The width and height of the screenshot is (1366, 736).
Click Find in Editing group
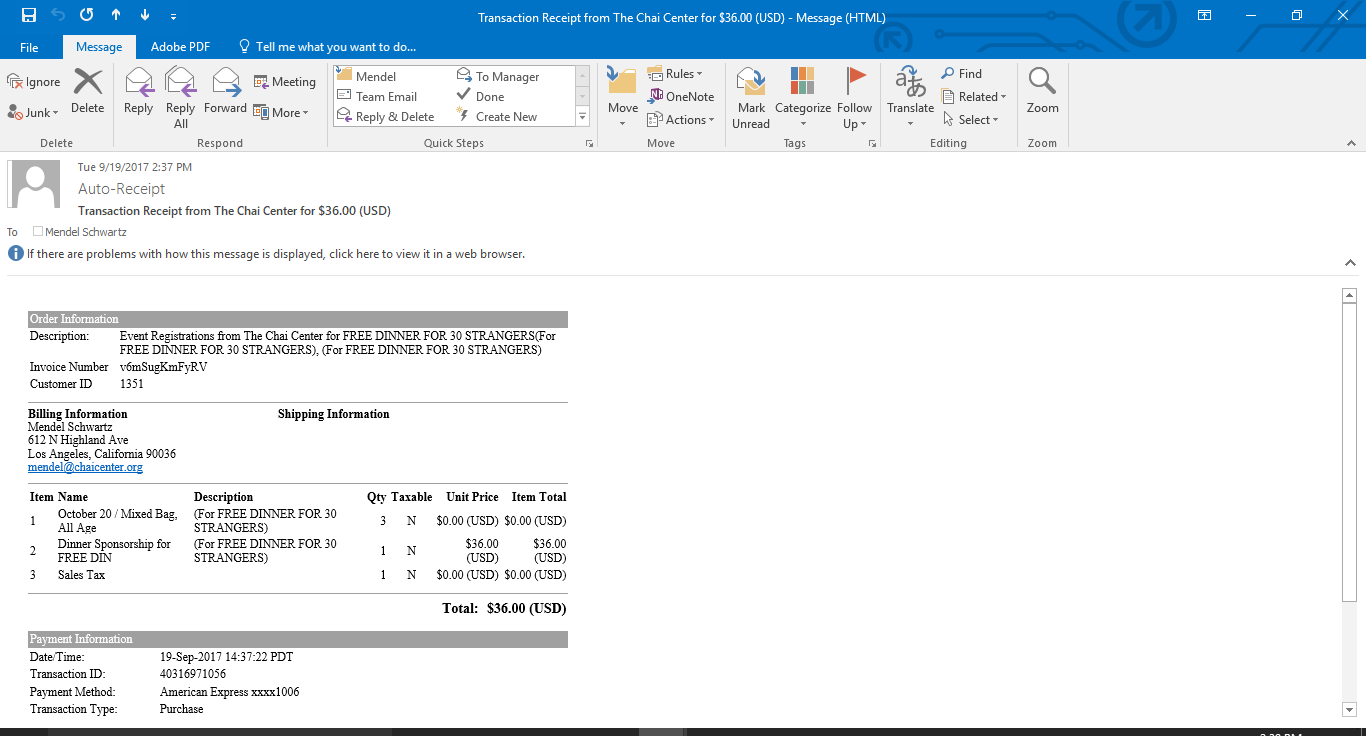pyautogui.click(x=962, y=74)
